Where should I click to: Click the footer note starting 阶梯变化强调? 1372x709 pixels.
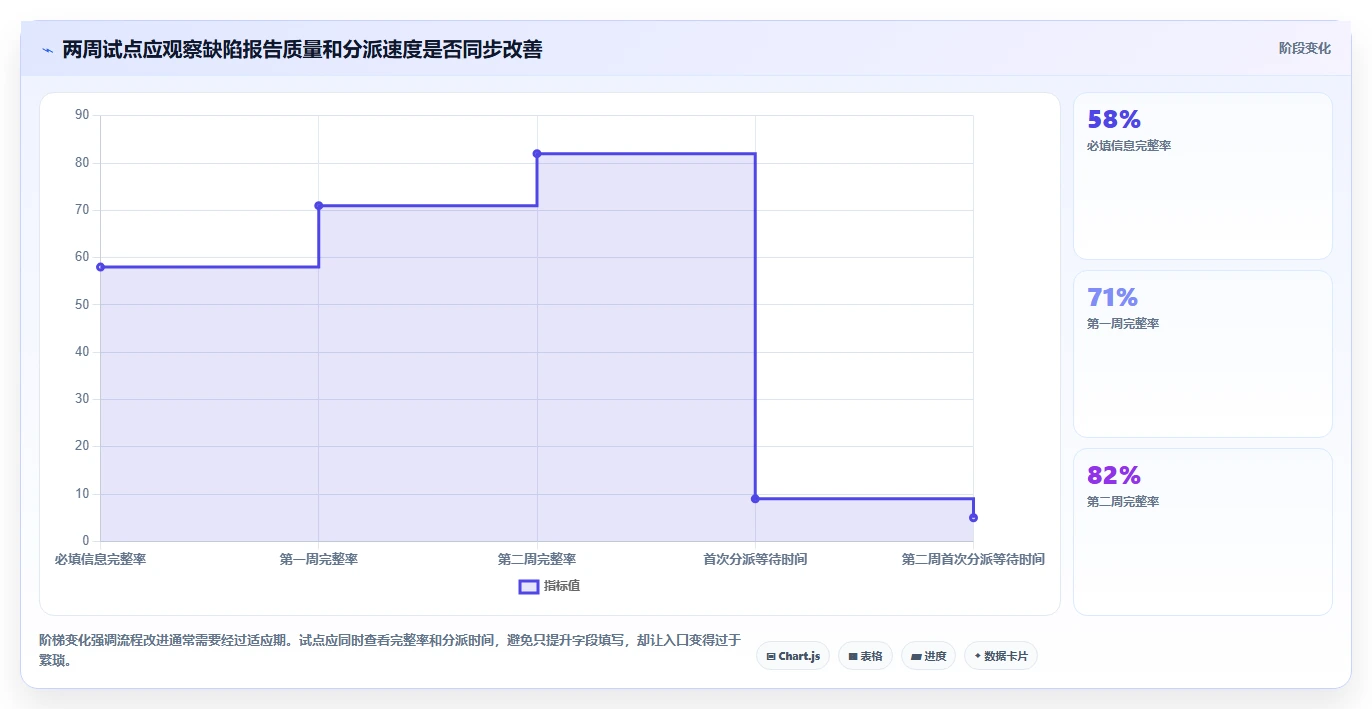pyautogui.click(x=390, y=650)
